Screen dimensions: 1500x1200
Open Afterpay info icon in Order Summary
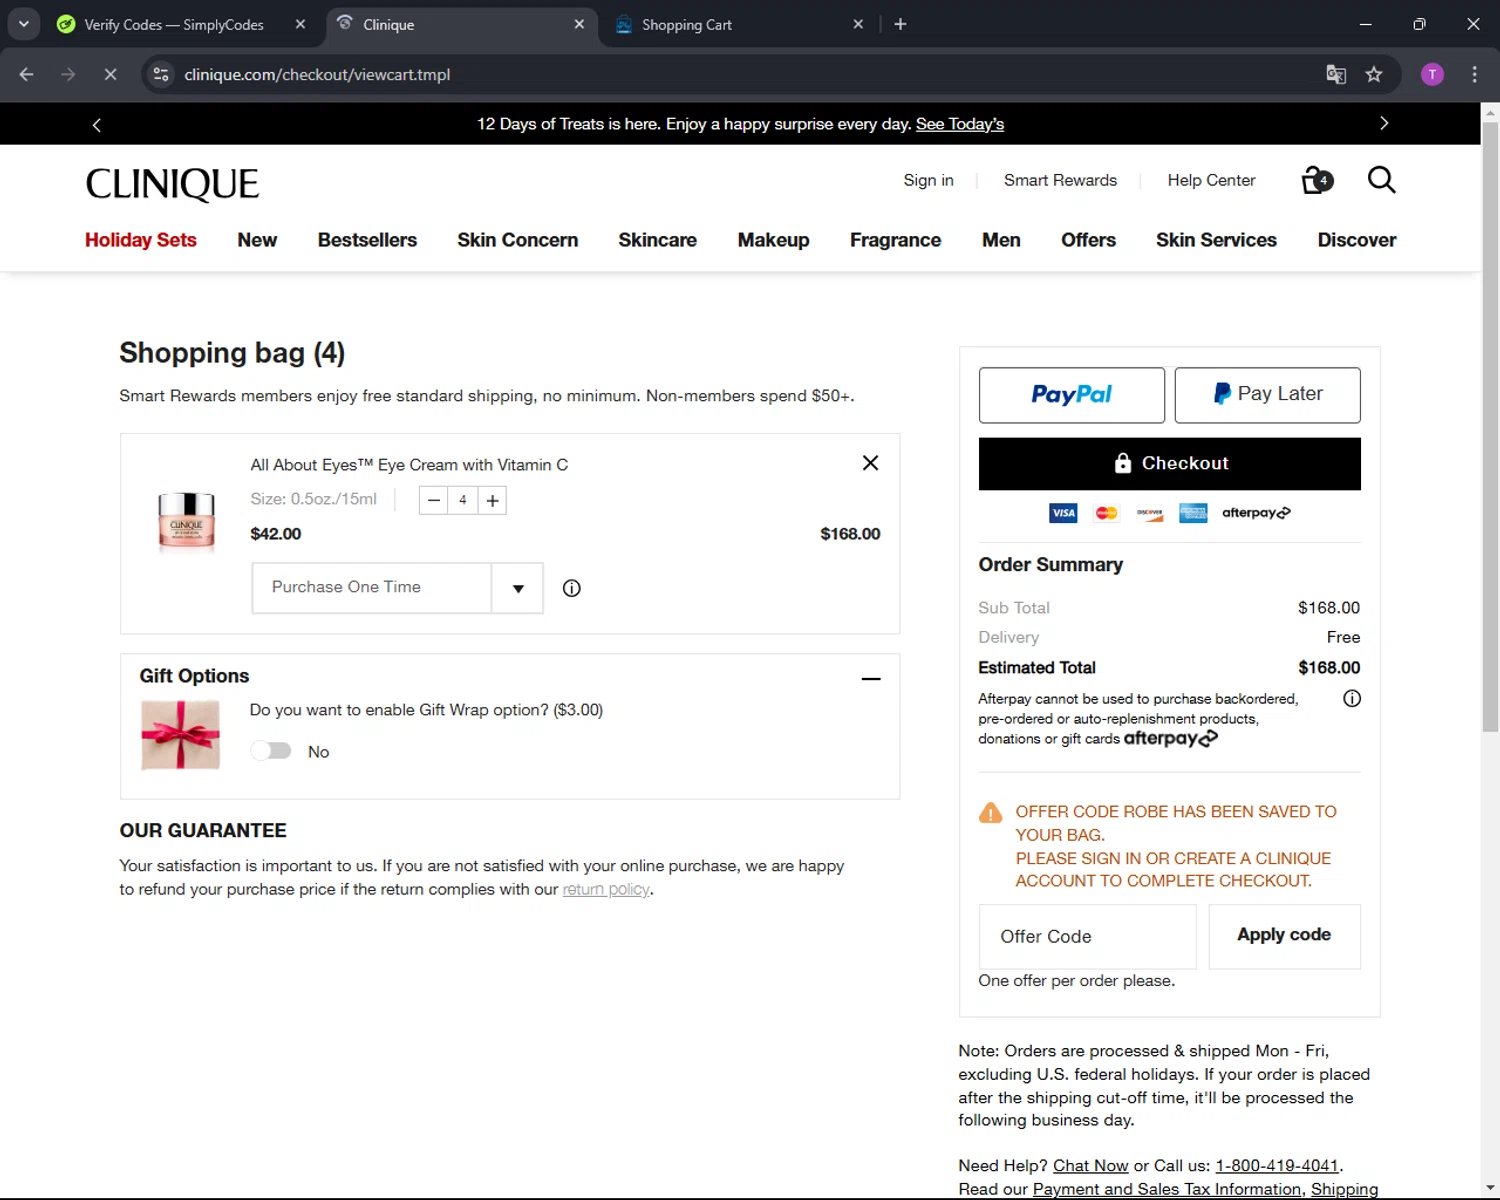click(1351, 698)
